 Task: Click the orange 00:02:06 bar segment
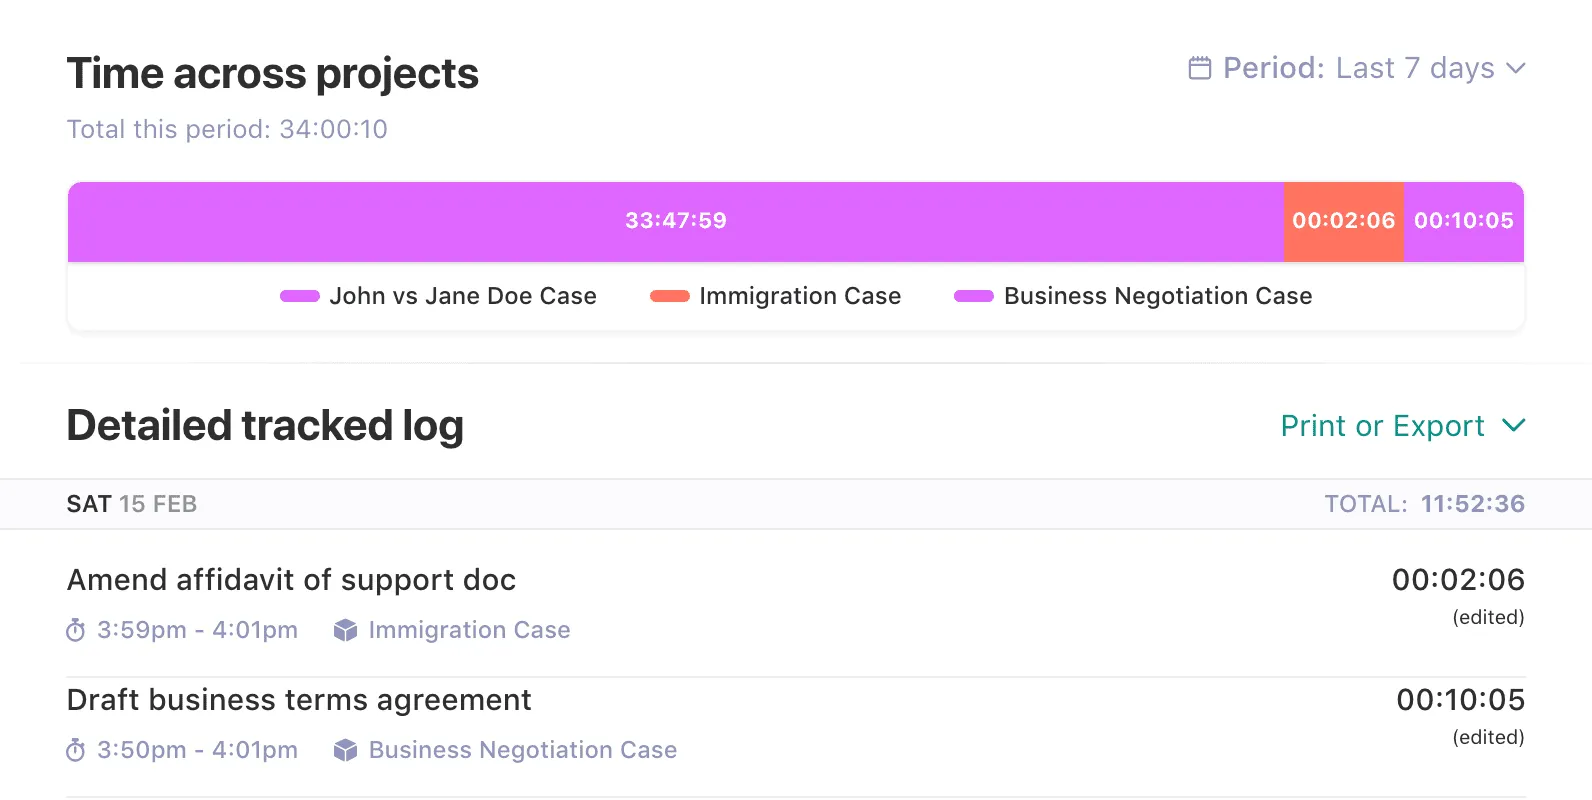click(x=1343, y=221)
